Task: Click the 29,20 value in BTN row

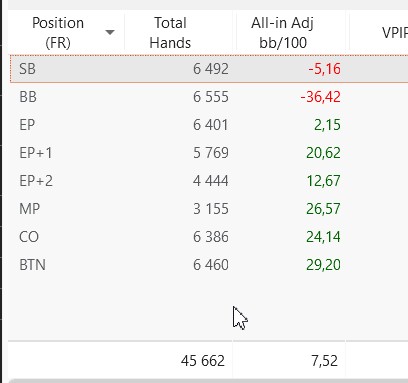Action: pyautogui.click(x=323, y=265)
